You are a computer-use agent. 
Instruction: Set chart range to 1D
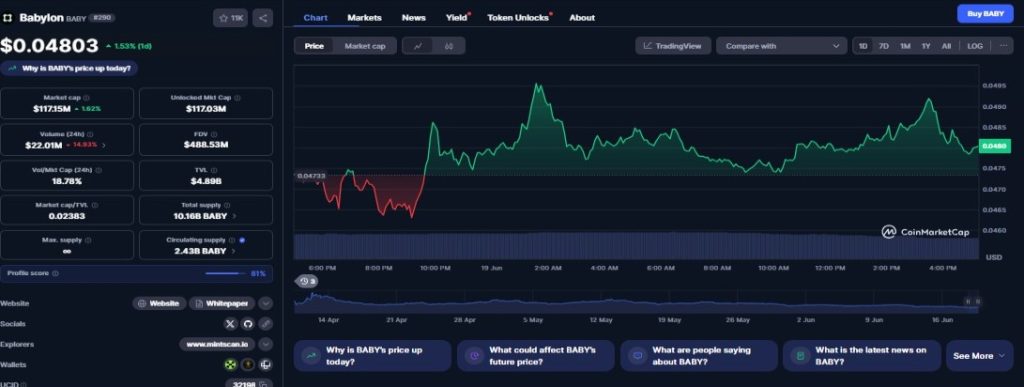tap(863, 46)
